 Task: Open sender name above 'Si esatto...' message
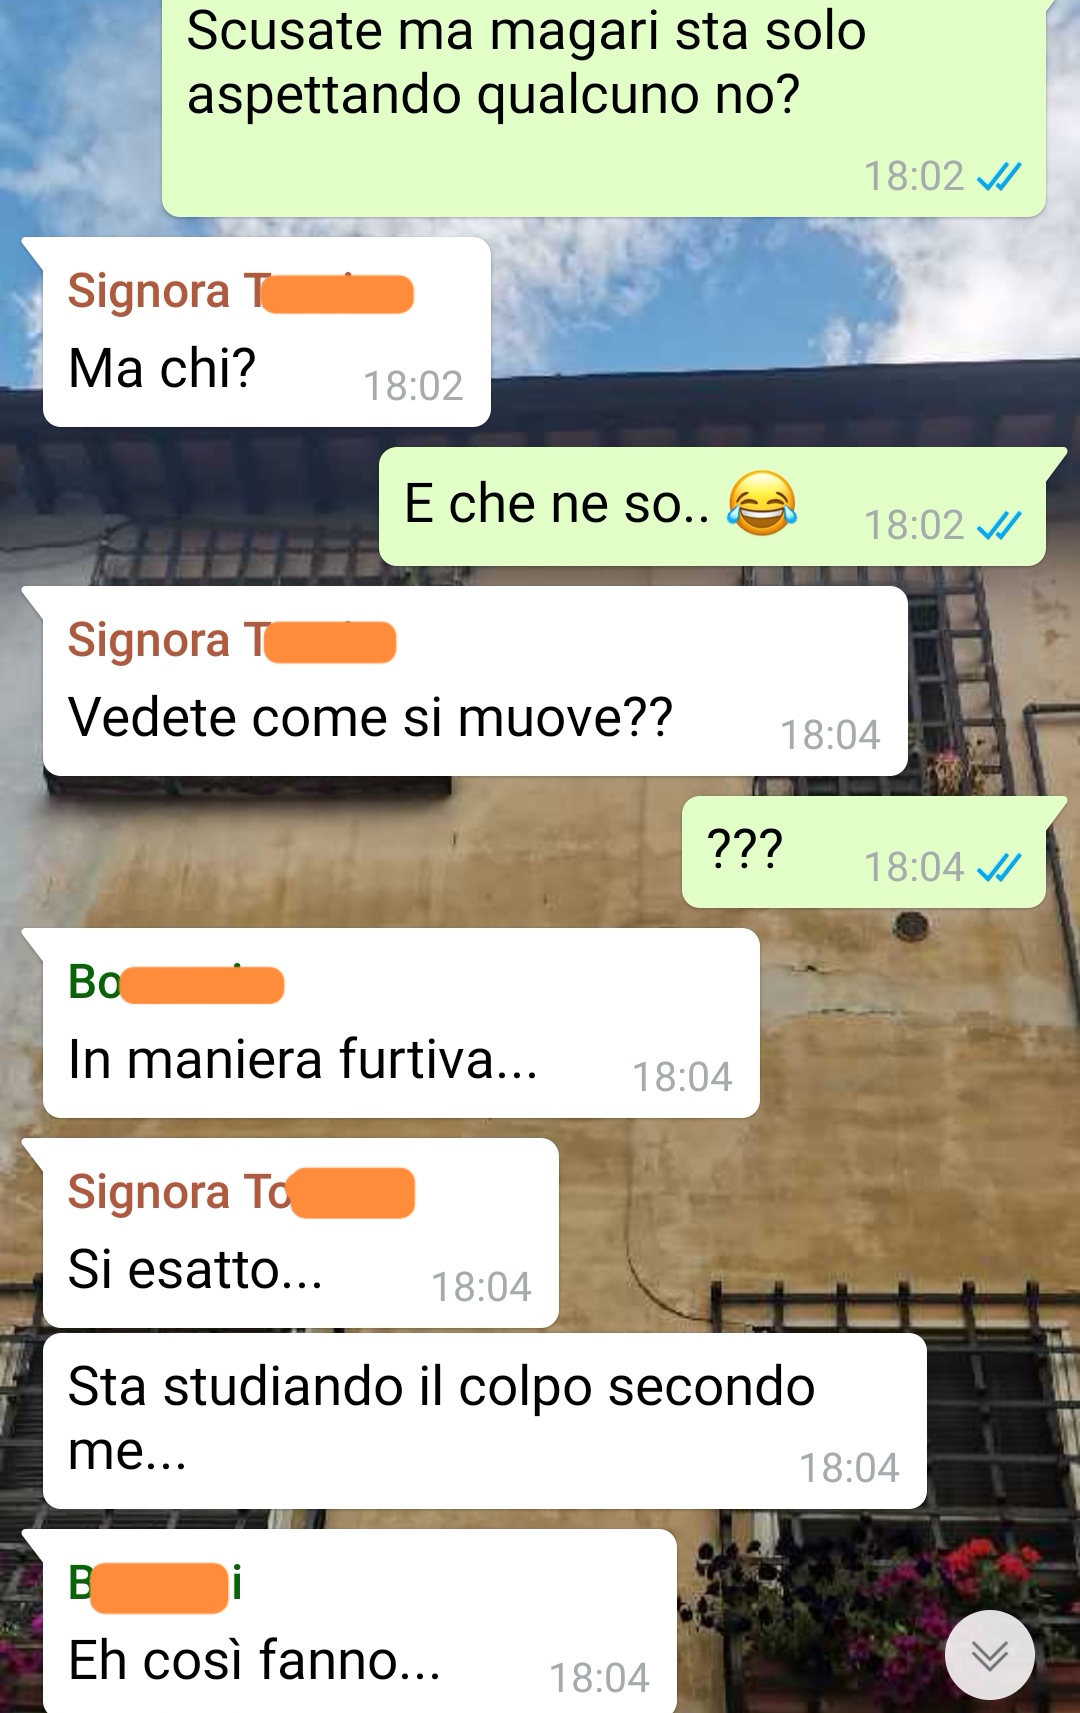(x=241, y=1192)
